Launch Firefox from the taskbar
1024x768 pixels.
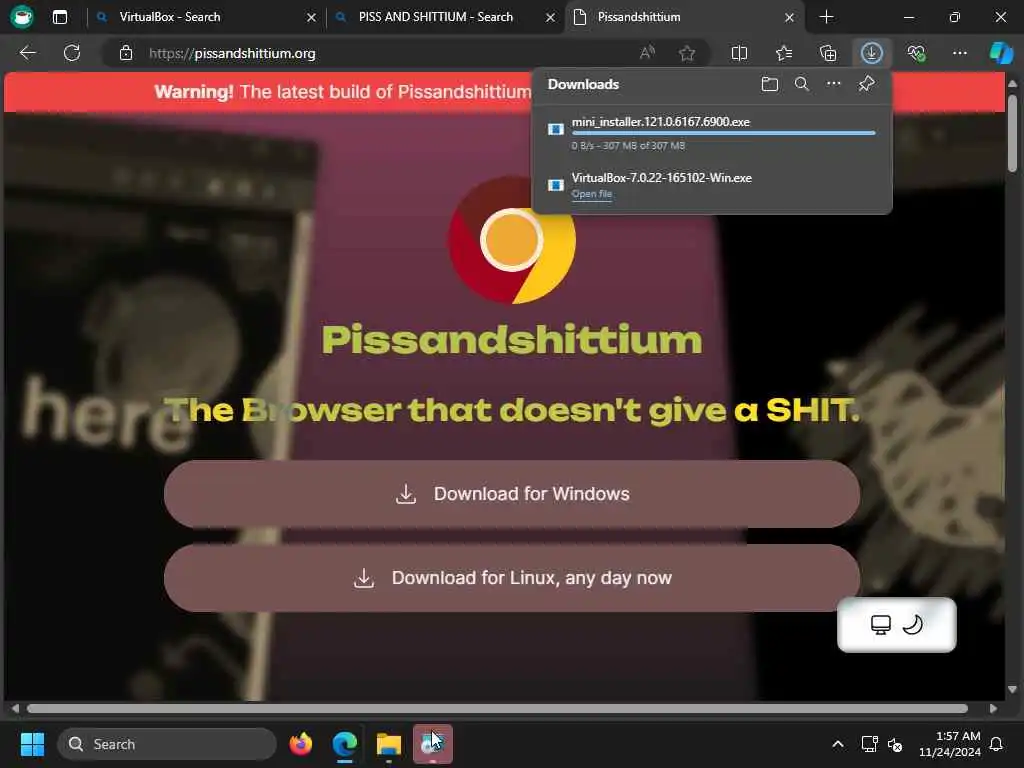(300, 744)
